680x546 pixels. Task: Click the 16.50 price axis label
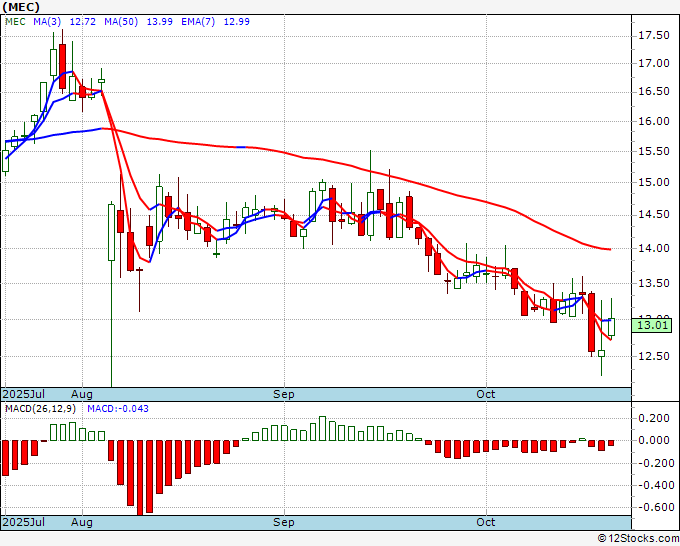coord(654,92)
